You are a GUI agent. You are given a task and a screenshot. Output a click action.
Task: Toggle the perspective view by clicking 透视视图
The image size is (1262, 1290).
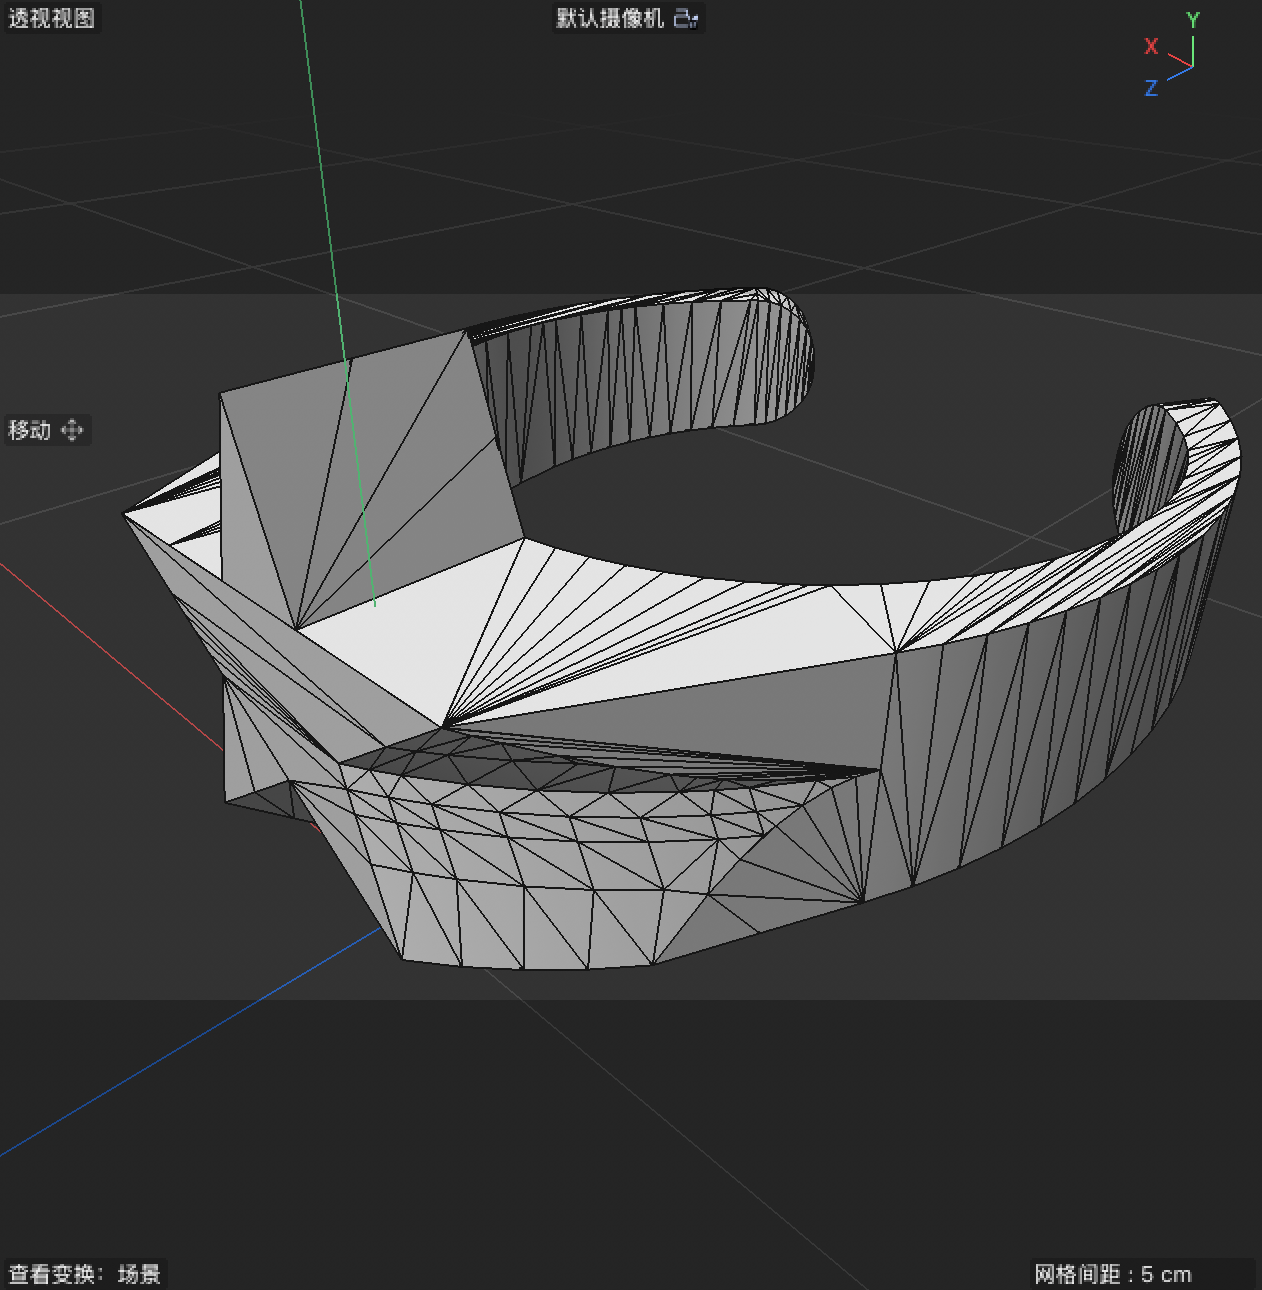(52, 18)
